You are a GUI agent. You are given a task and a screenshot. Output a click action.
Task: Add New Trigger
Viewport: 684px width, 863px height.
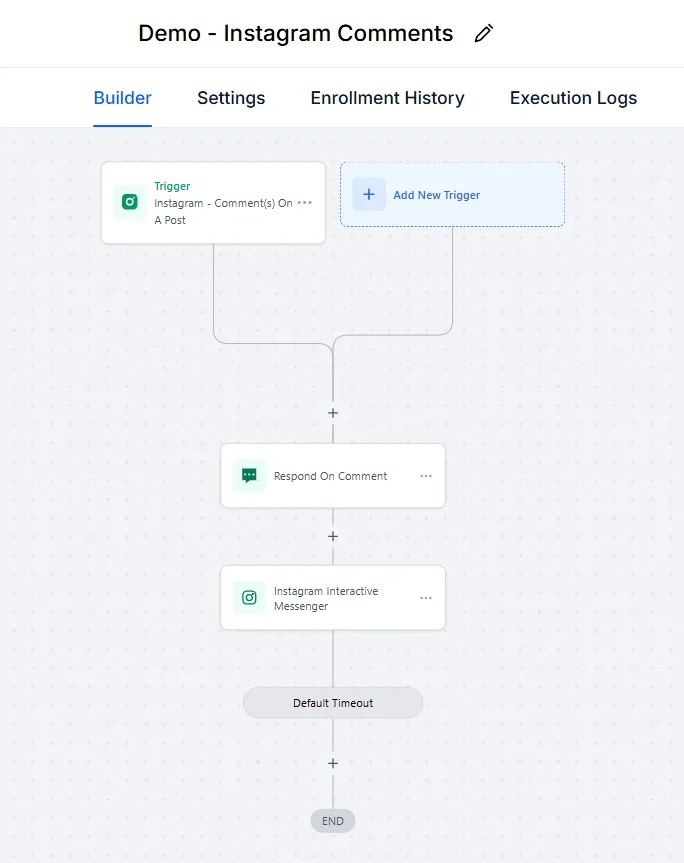pos(452,194)
